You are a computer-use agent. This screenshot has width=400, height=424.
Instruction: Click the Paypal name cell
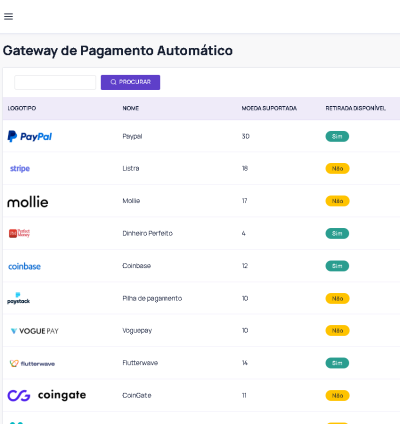[x=132, y=136]
